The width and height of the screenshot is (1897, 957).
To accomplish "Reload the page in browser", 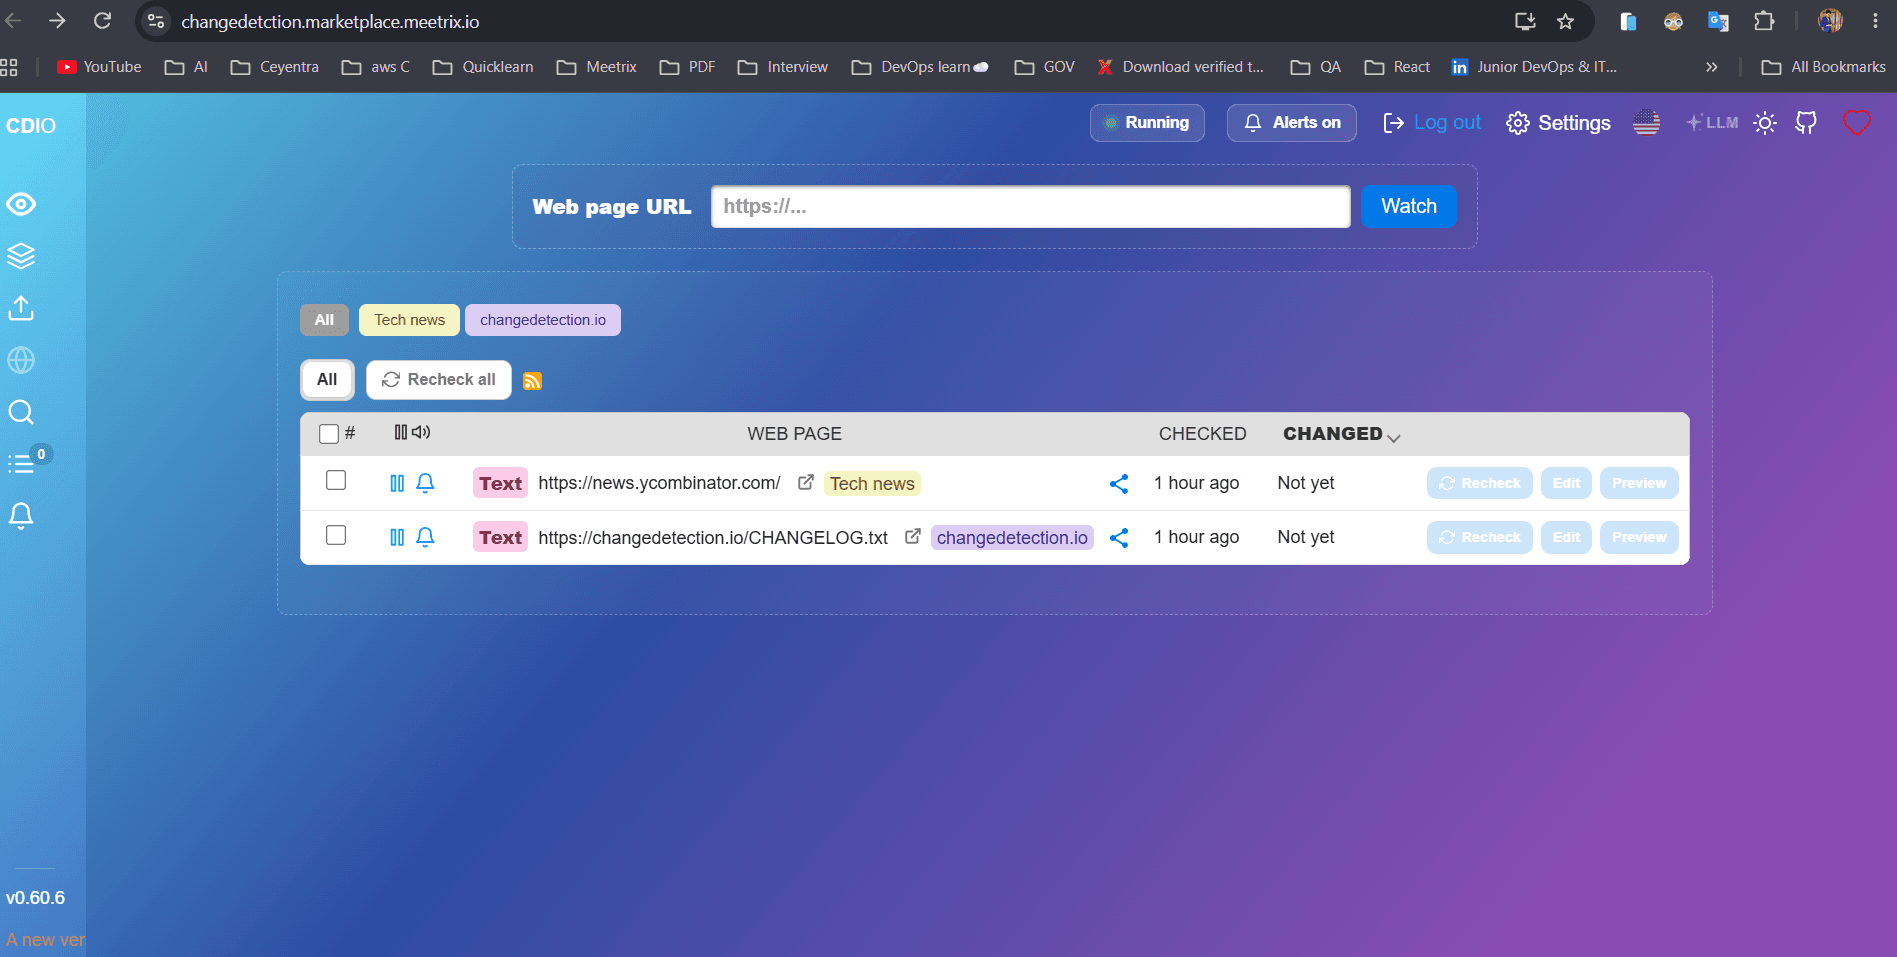I will point(102,21).
